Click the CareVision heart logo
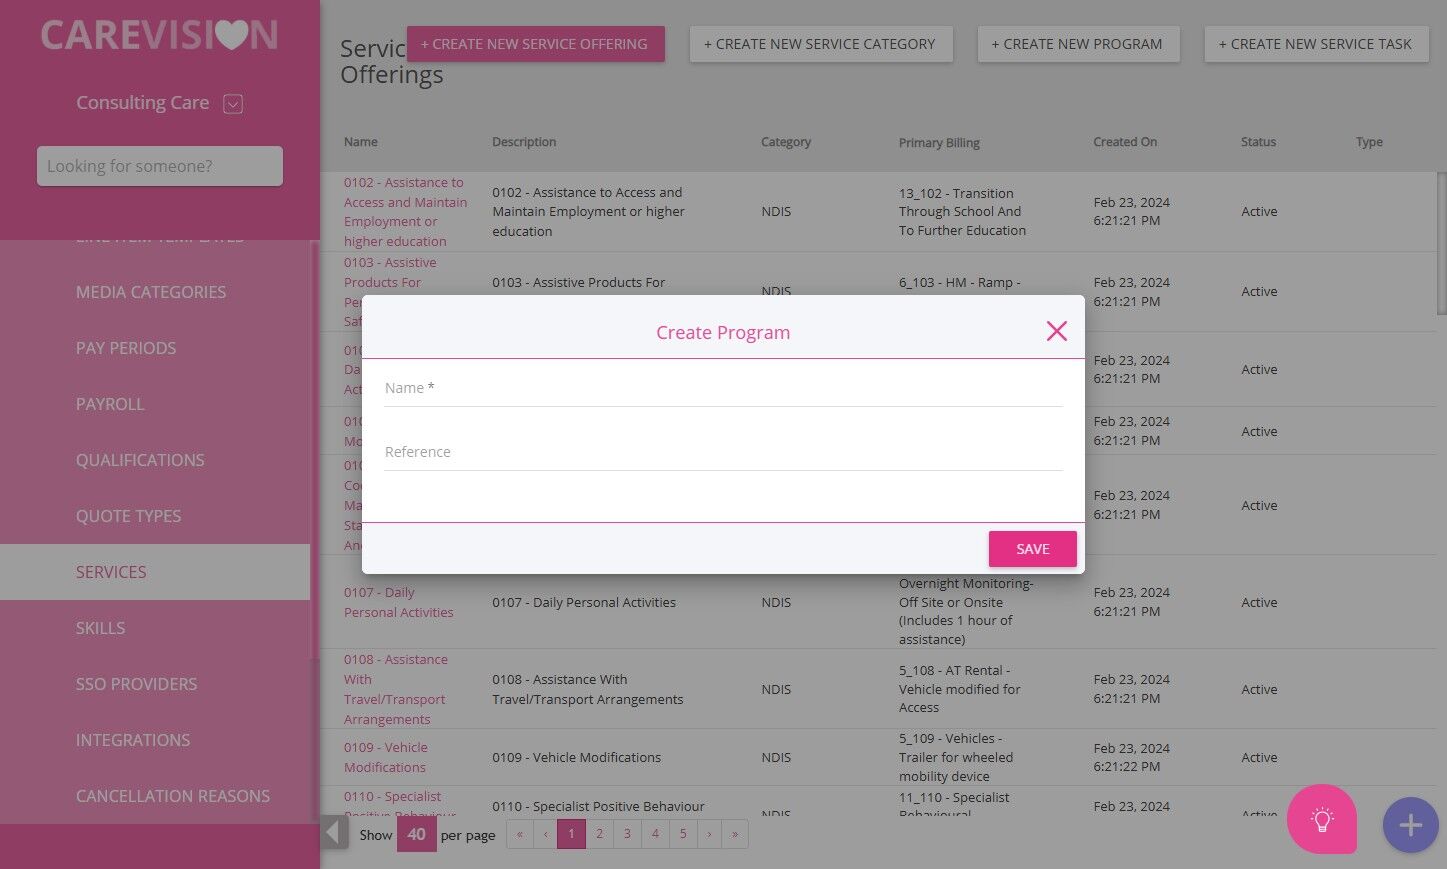This screenshot has height=869, width=1447. (x=160, y=36)
